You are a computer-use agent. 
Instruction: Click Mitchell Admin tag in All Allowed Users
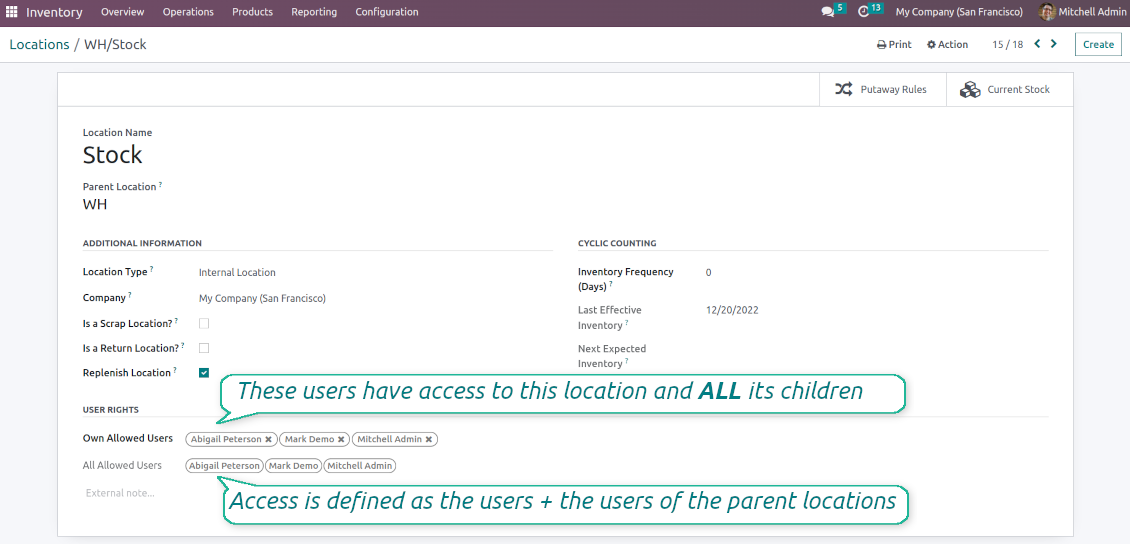[x=360, y=466]
